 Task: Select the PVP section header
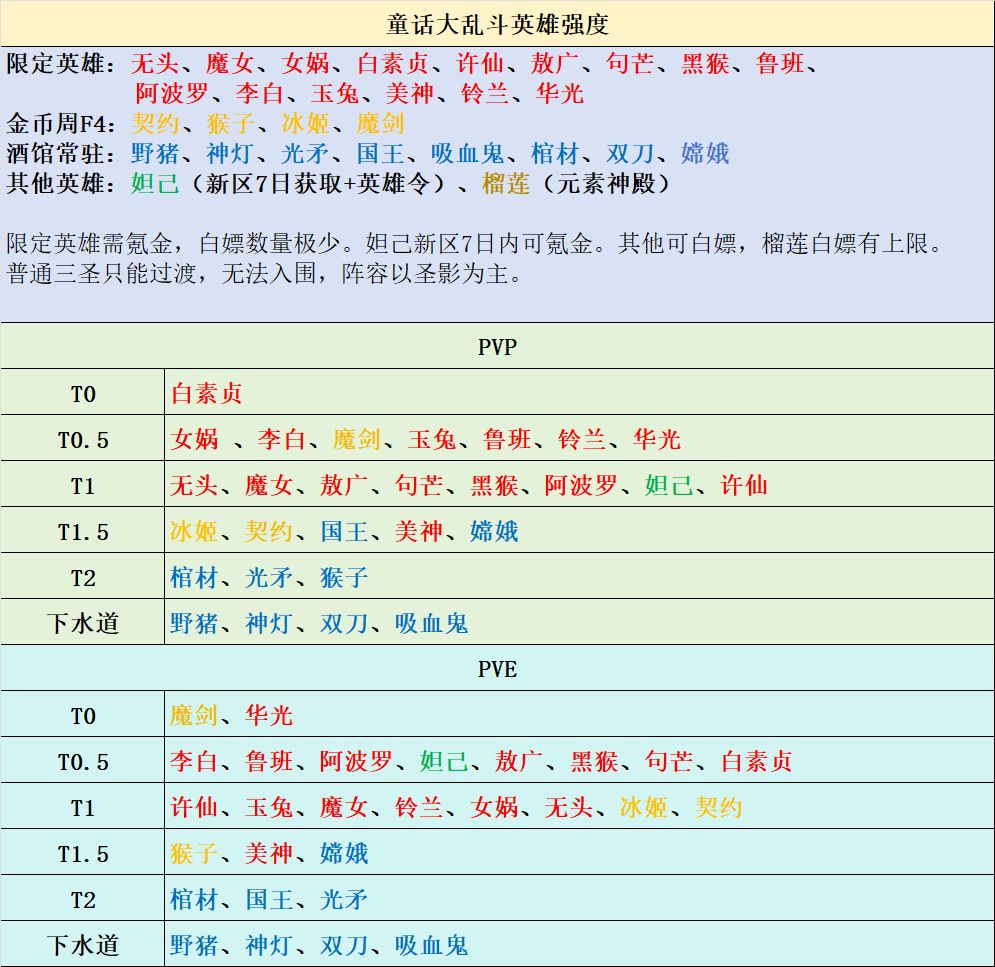tap(498, 347)
